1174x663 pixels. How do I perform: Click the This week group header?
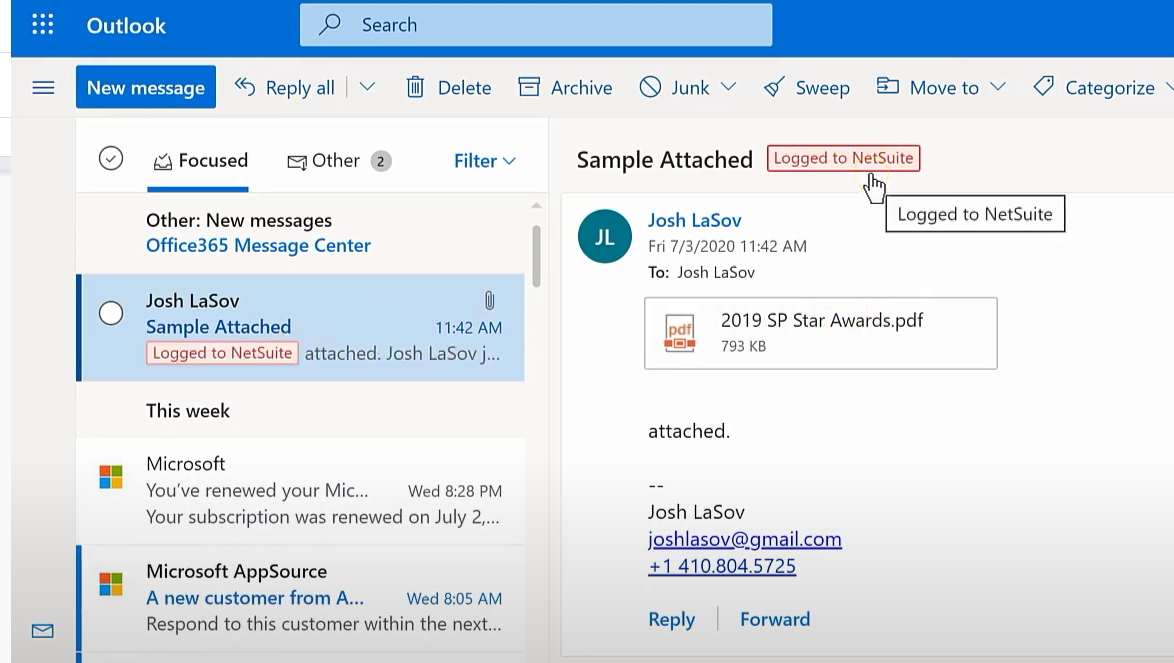click(188, 411)
